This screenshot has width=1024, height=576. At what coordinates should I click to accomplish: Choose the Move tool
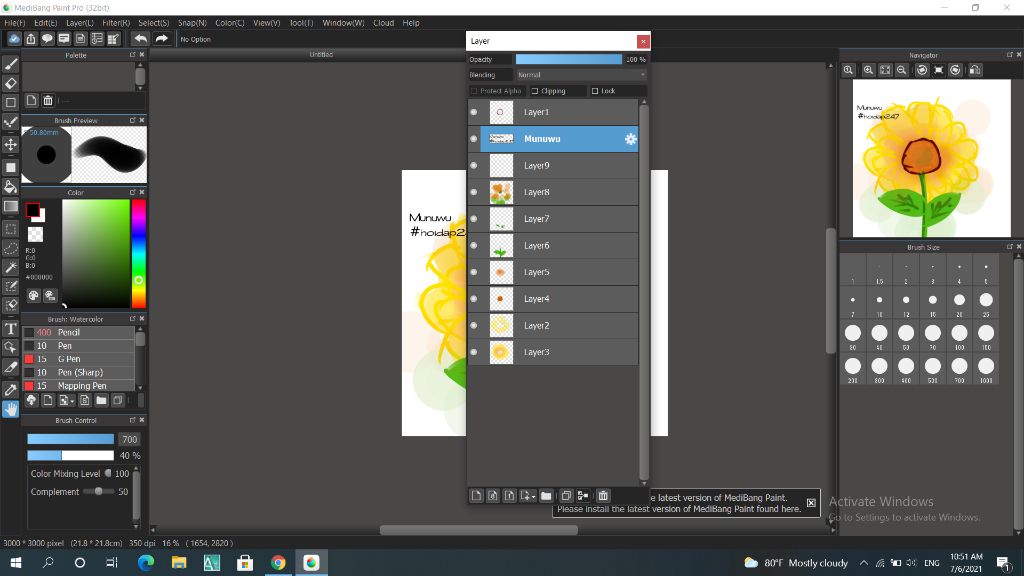tap(10, 144)
